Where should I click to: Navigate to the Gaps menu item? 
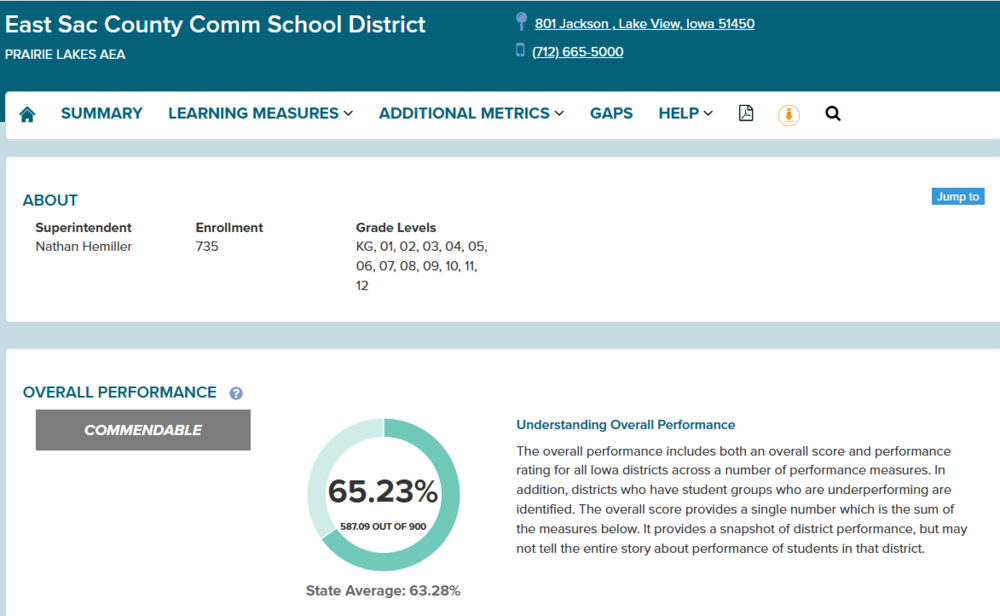pyautogui.click(x=611, y=113)
